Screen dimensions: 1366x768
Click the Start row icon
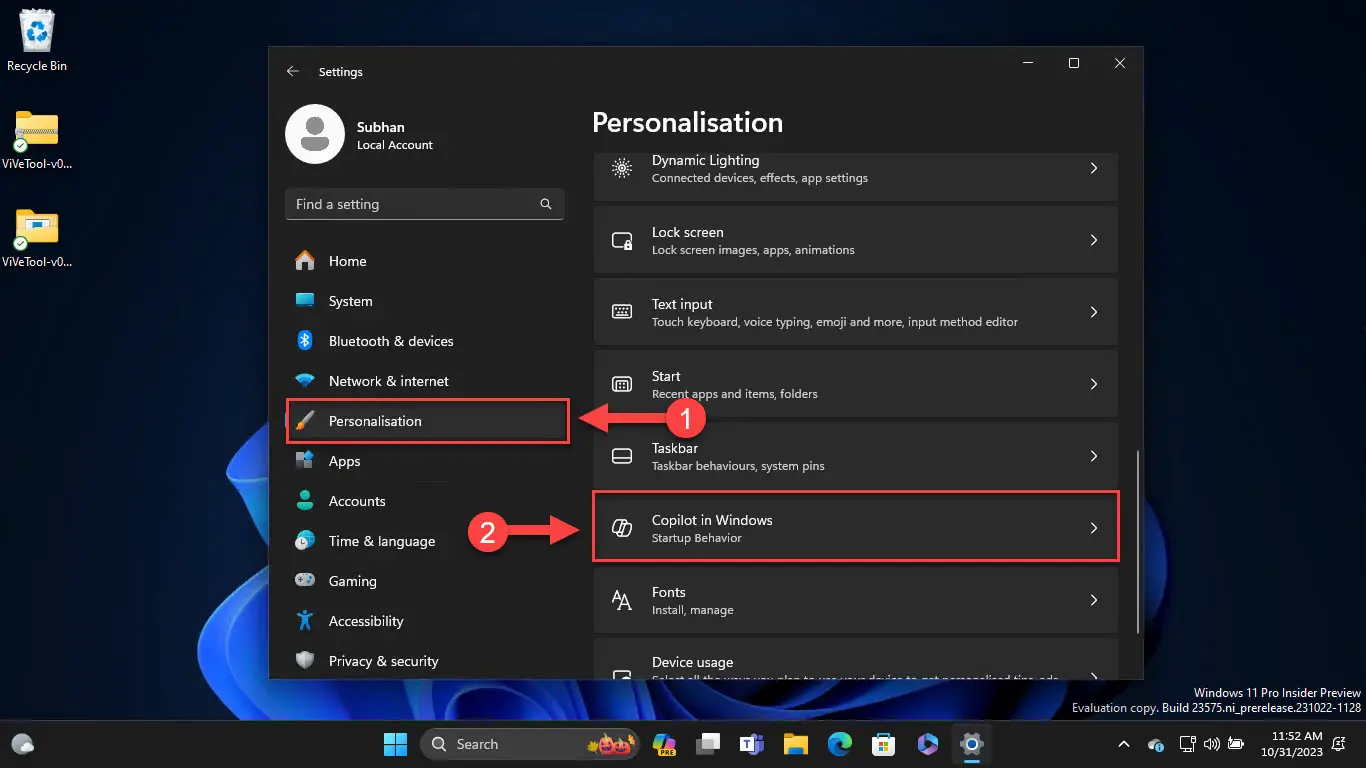click(x=622, y=384)
